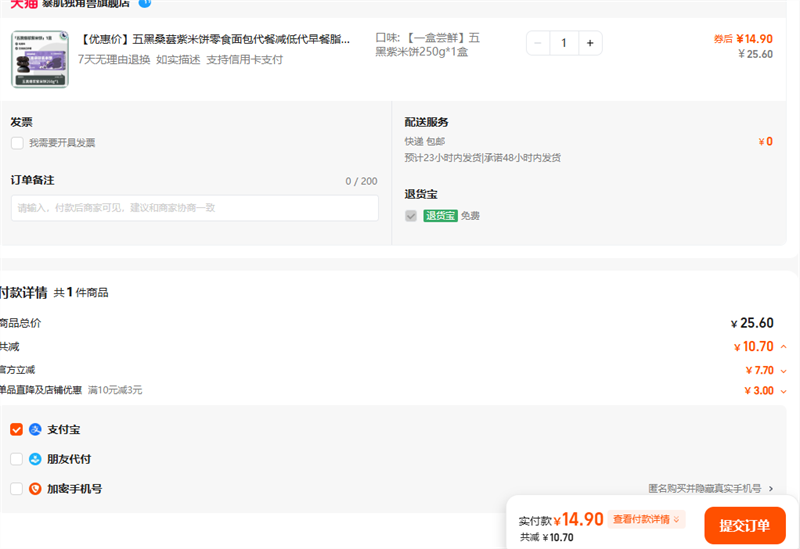This screenshot has width=800, height=549.
Task: Tick the 我需要开具发票 invoice checkbox
Action: (17, 143)
